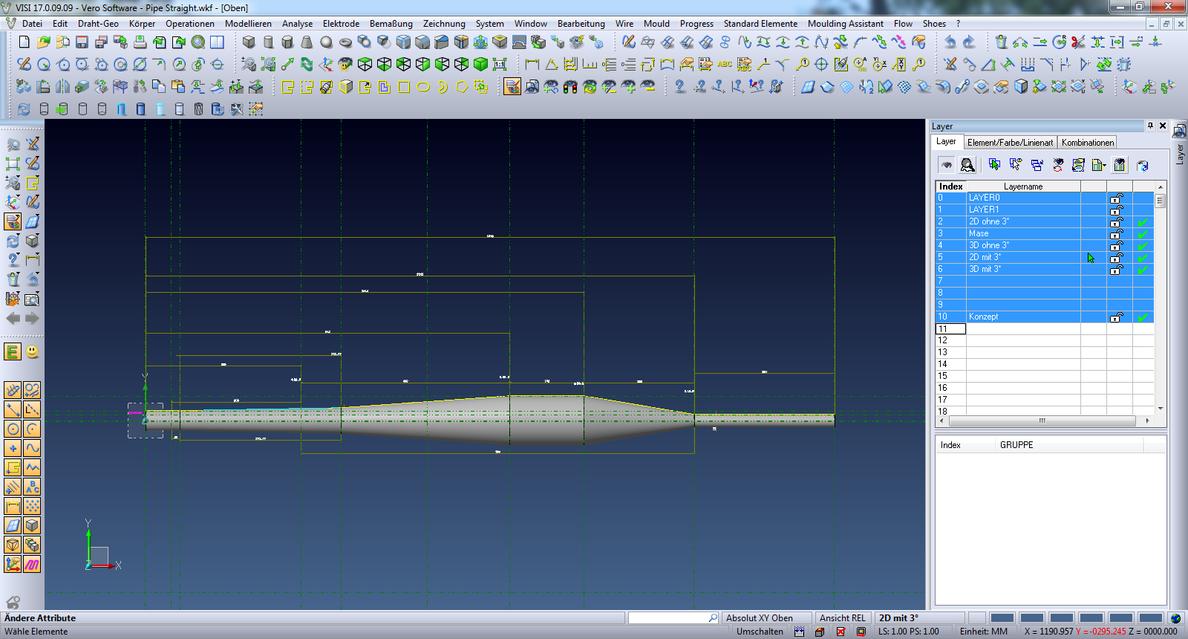This screenshot has width=1188, height=639.
Task: Pin the Layer panel with pushpin
Action: tap(1150, 126)
